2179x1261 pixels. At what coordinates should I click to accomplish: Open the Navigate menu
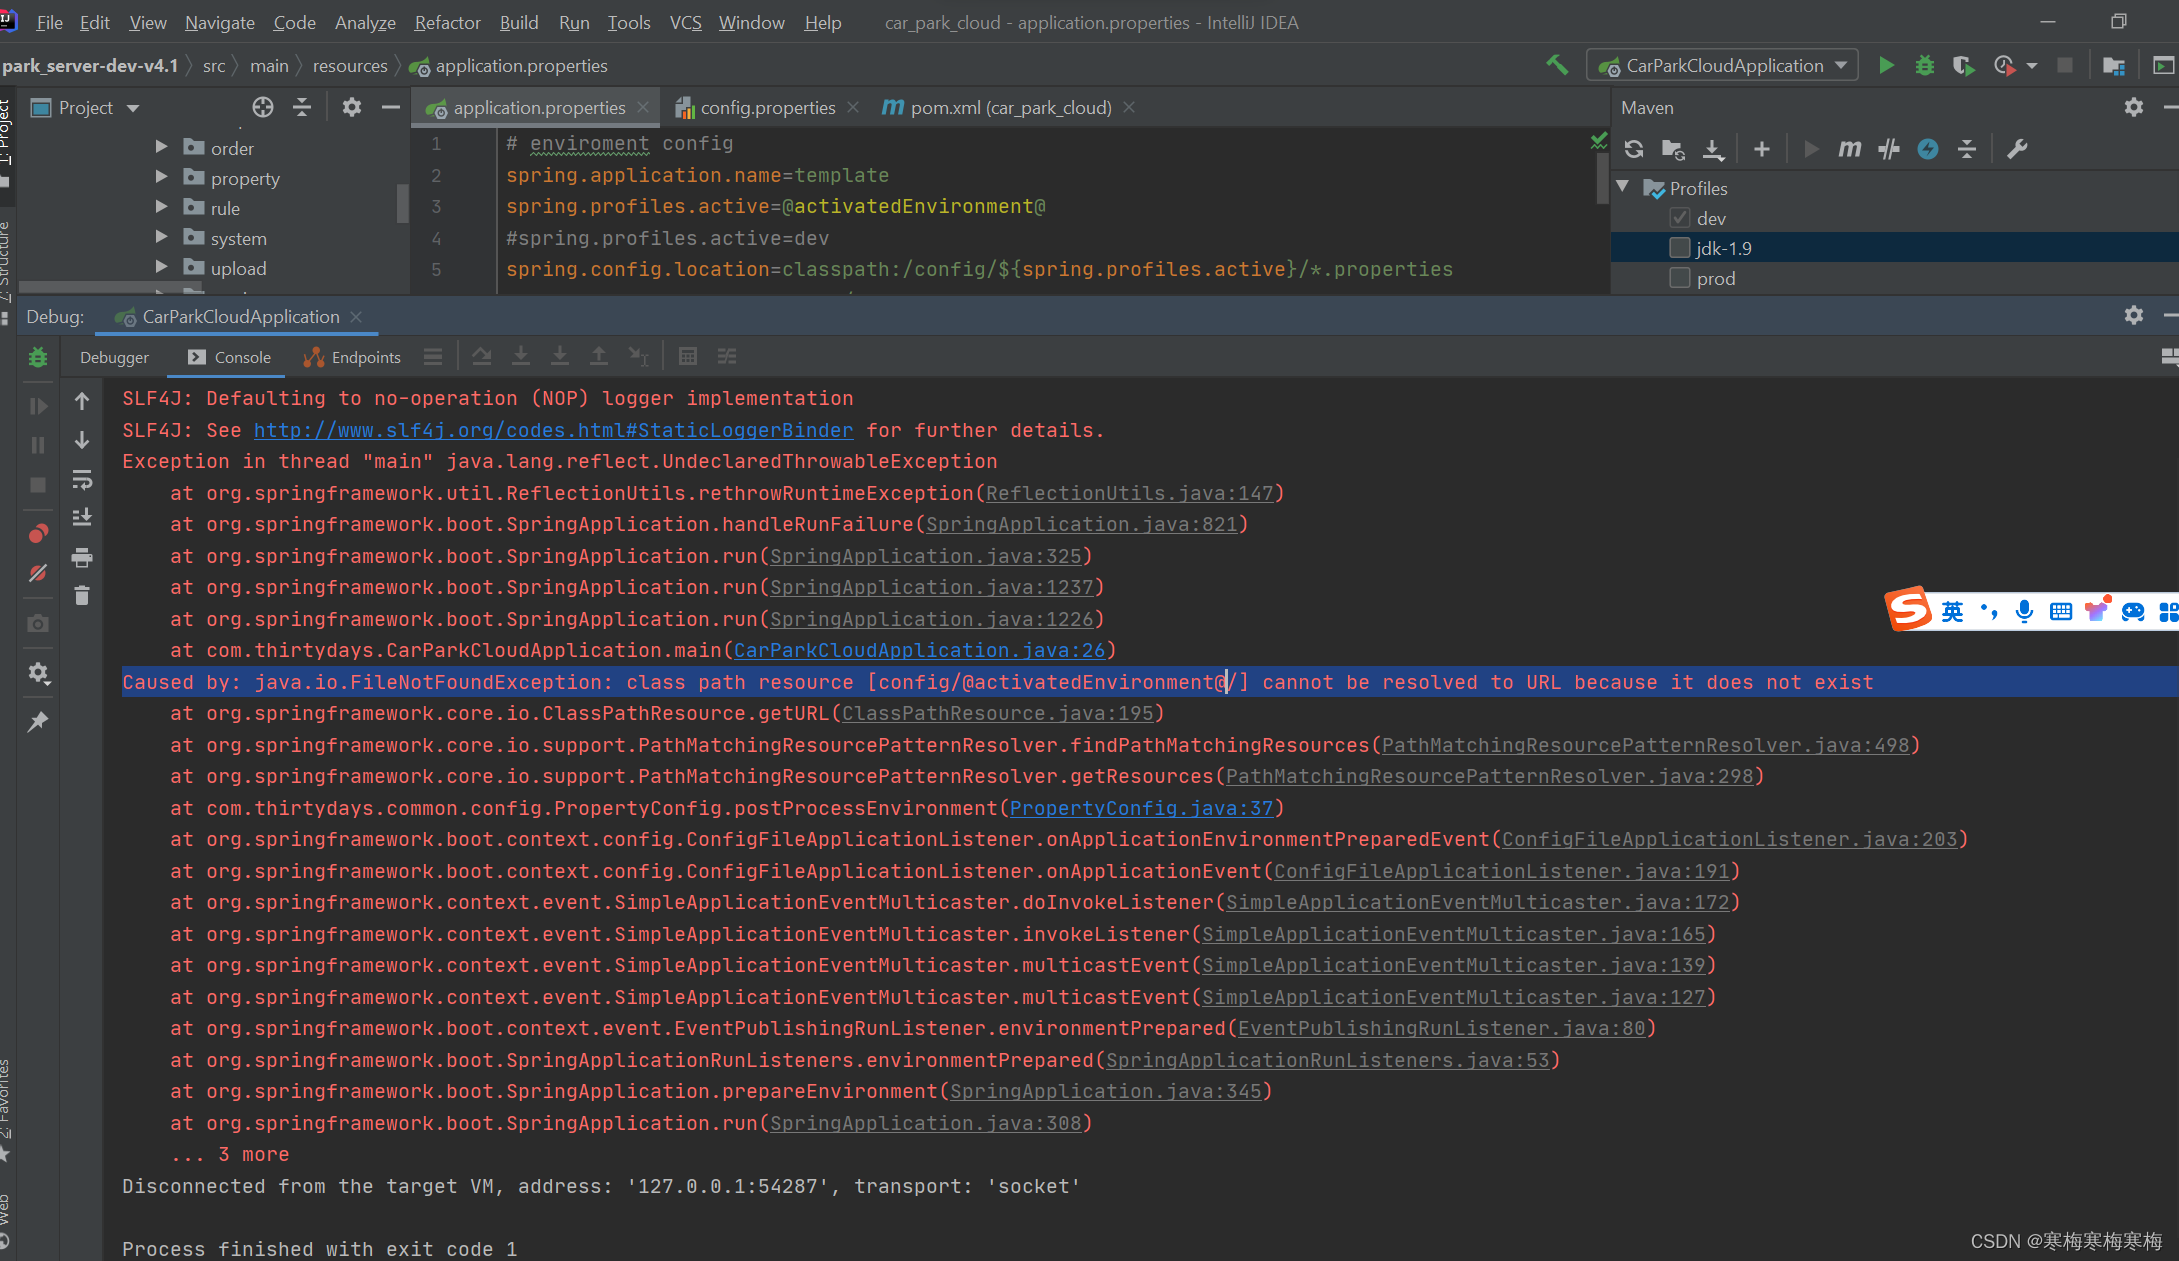219,22
